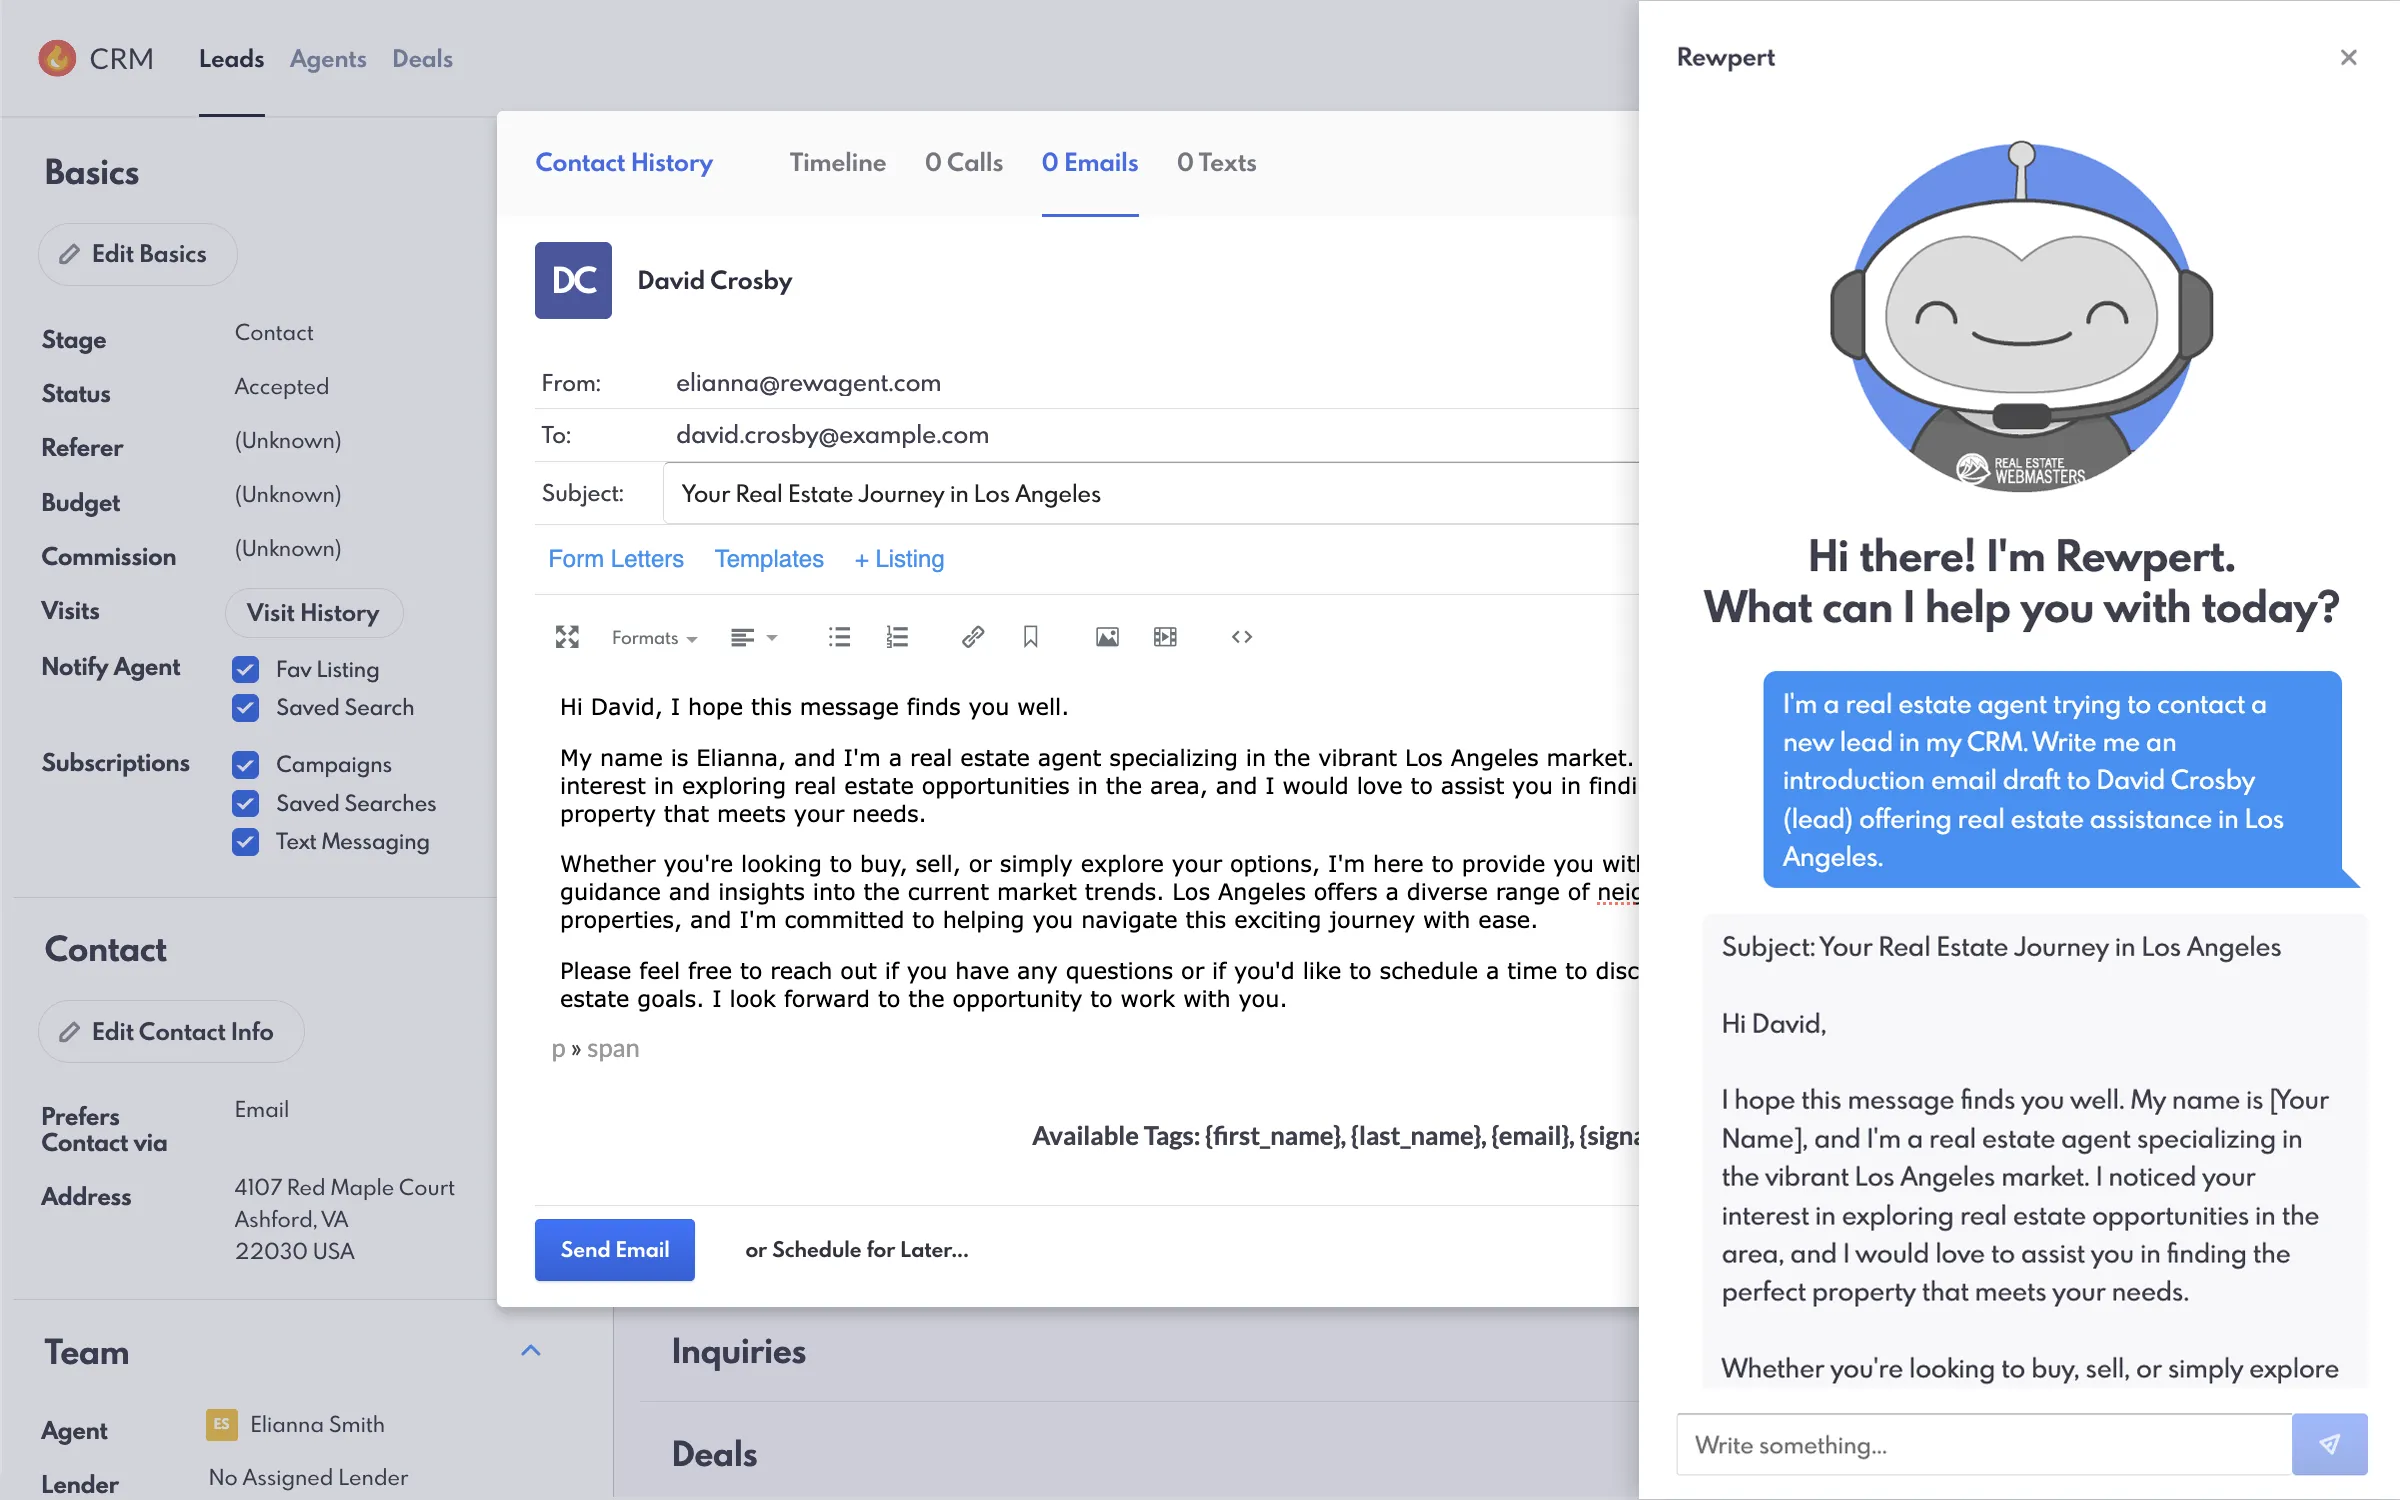
Task: Click the Edit Contact Info button
Action: (171, 1031)
